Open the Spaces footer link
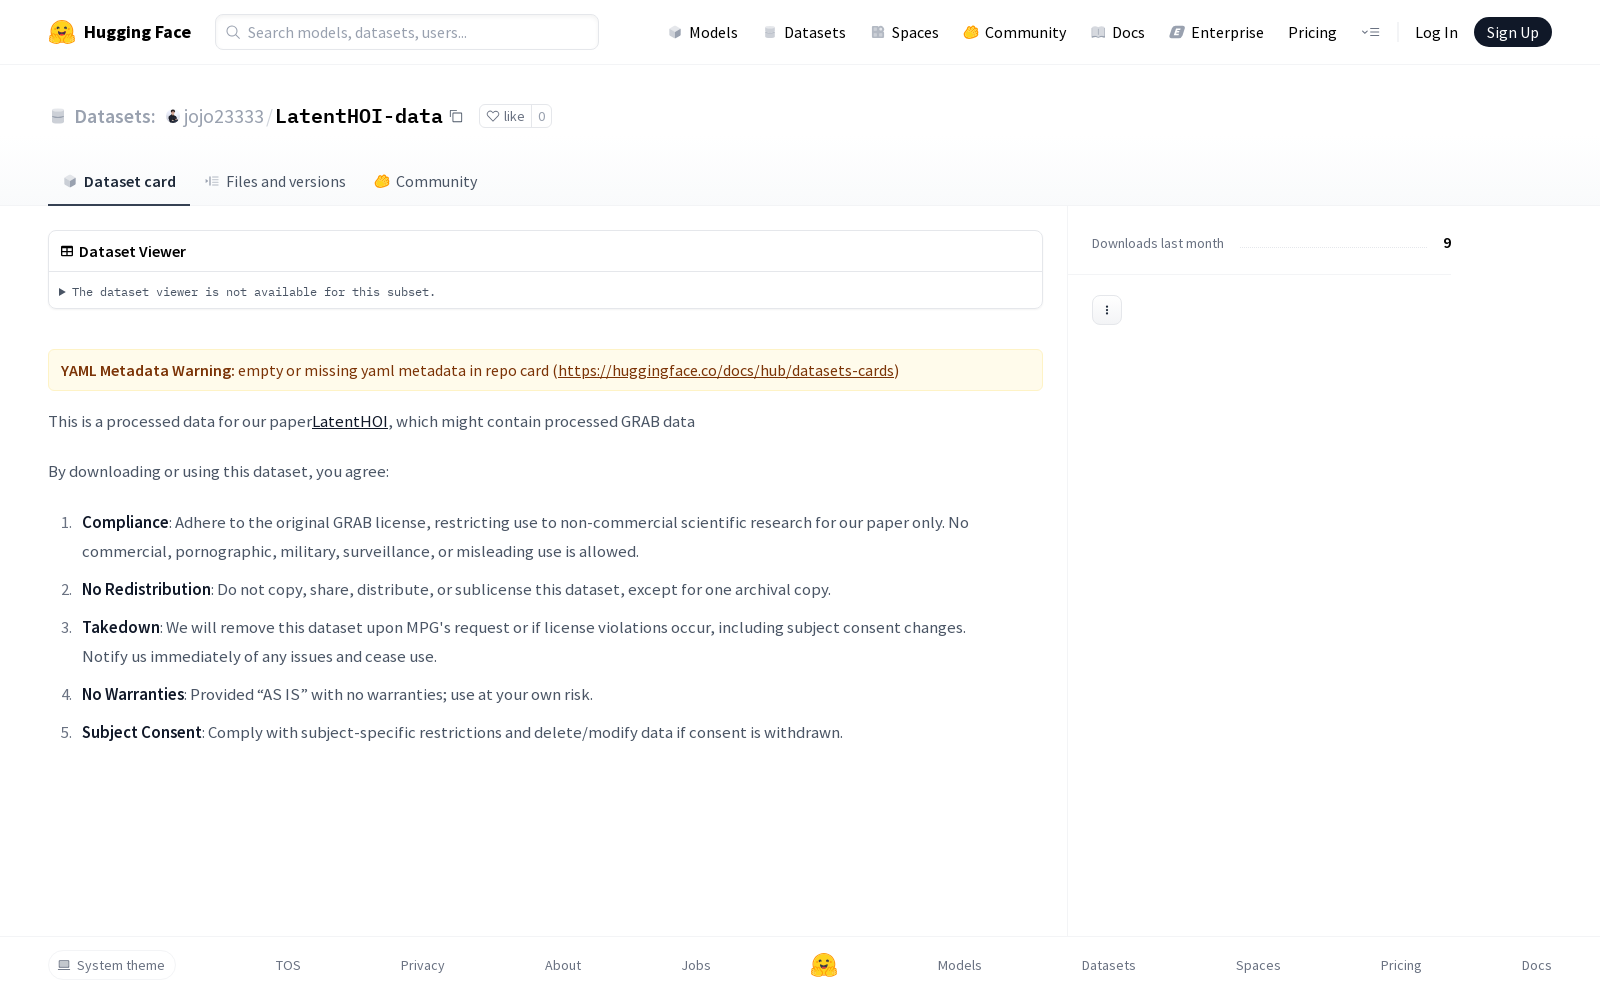This screenshot has width=1600, height=1000. point(1258,965)
